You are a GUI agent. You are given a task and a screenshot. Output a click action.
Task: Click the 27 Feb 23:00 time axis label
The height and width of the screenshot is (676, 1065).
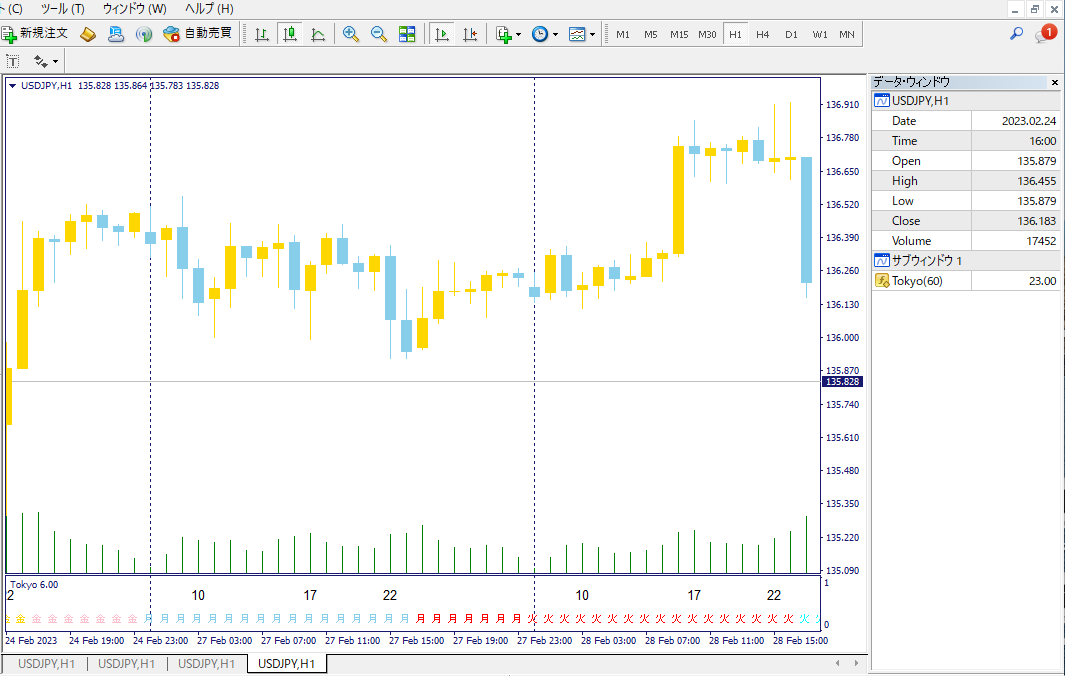(x=545, y=641)
